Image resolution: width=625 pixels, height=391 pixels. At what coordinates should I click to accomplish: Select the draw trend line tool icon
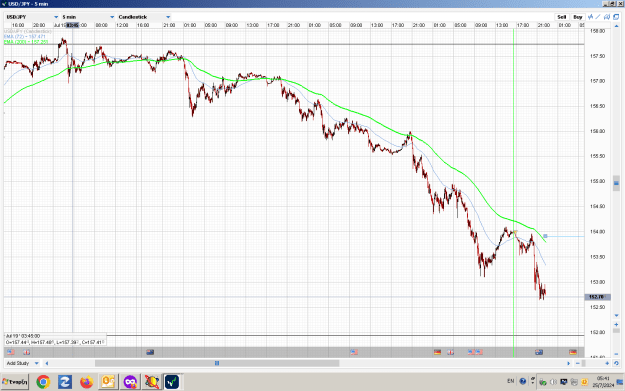tap(598, 17)
